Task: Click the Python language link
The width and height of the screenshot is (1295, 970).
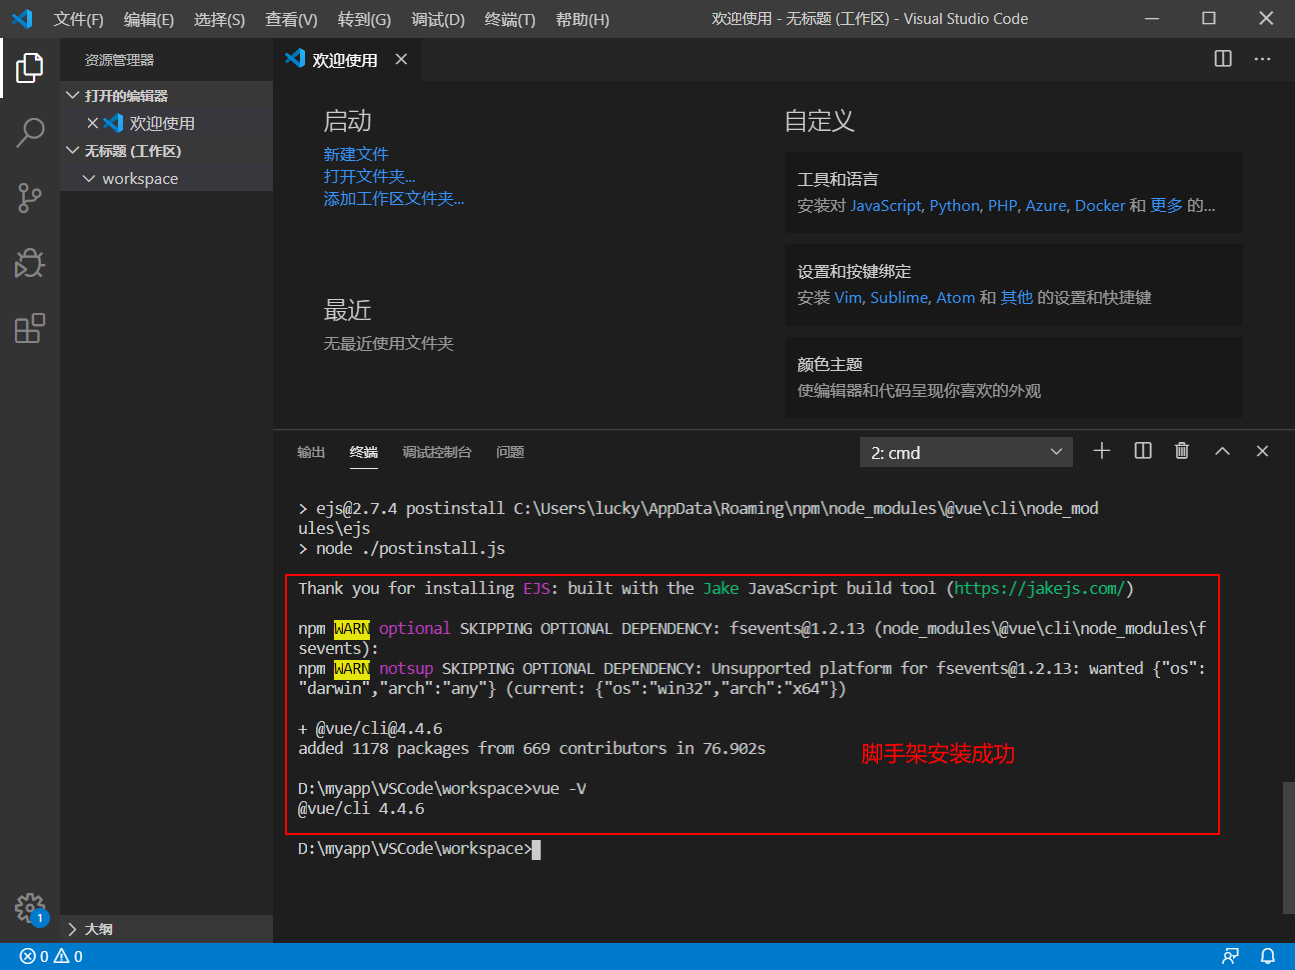Action: (x=955, y=205)
